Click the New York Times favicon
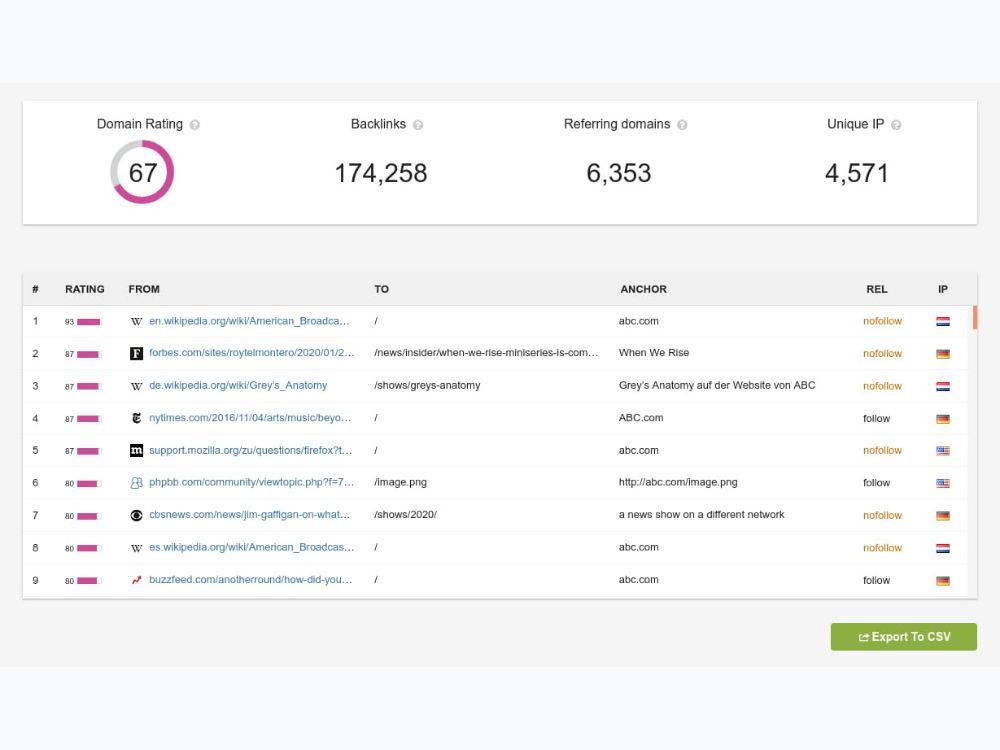The width and height of the screenshot is (1000, 750). pyautogui.click(x=136, y=418)
